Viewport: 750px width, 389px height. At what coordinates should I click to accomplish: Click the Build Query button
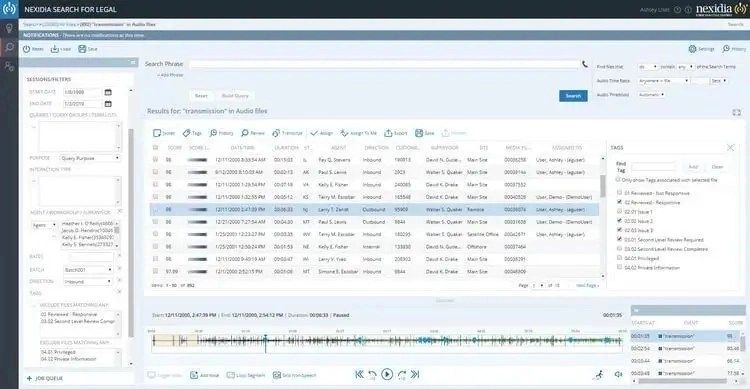pyautogui.click(x=235, y=96)
